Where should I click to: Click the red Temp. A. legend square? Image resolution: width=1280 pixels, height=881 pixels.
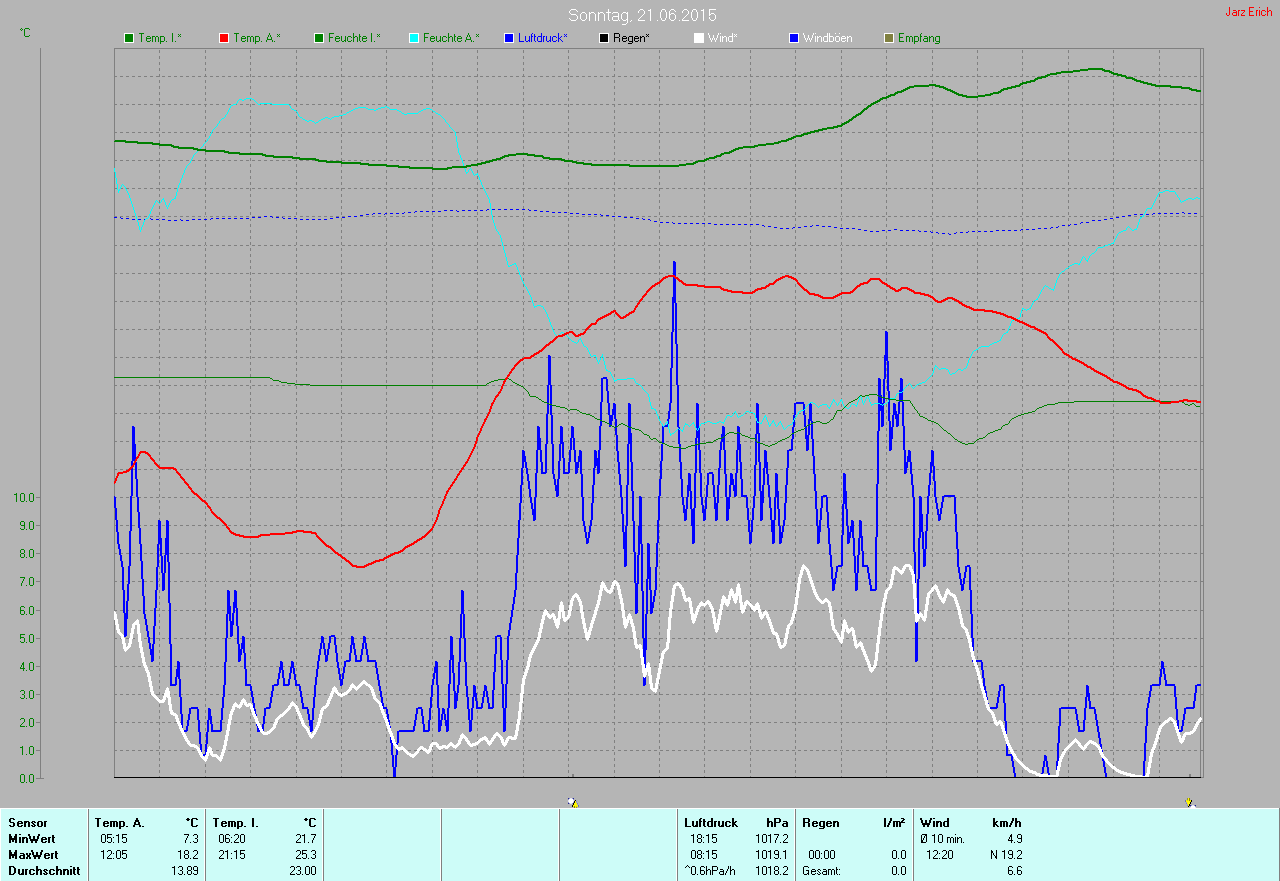tap(224, 38)
